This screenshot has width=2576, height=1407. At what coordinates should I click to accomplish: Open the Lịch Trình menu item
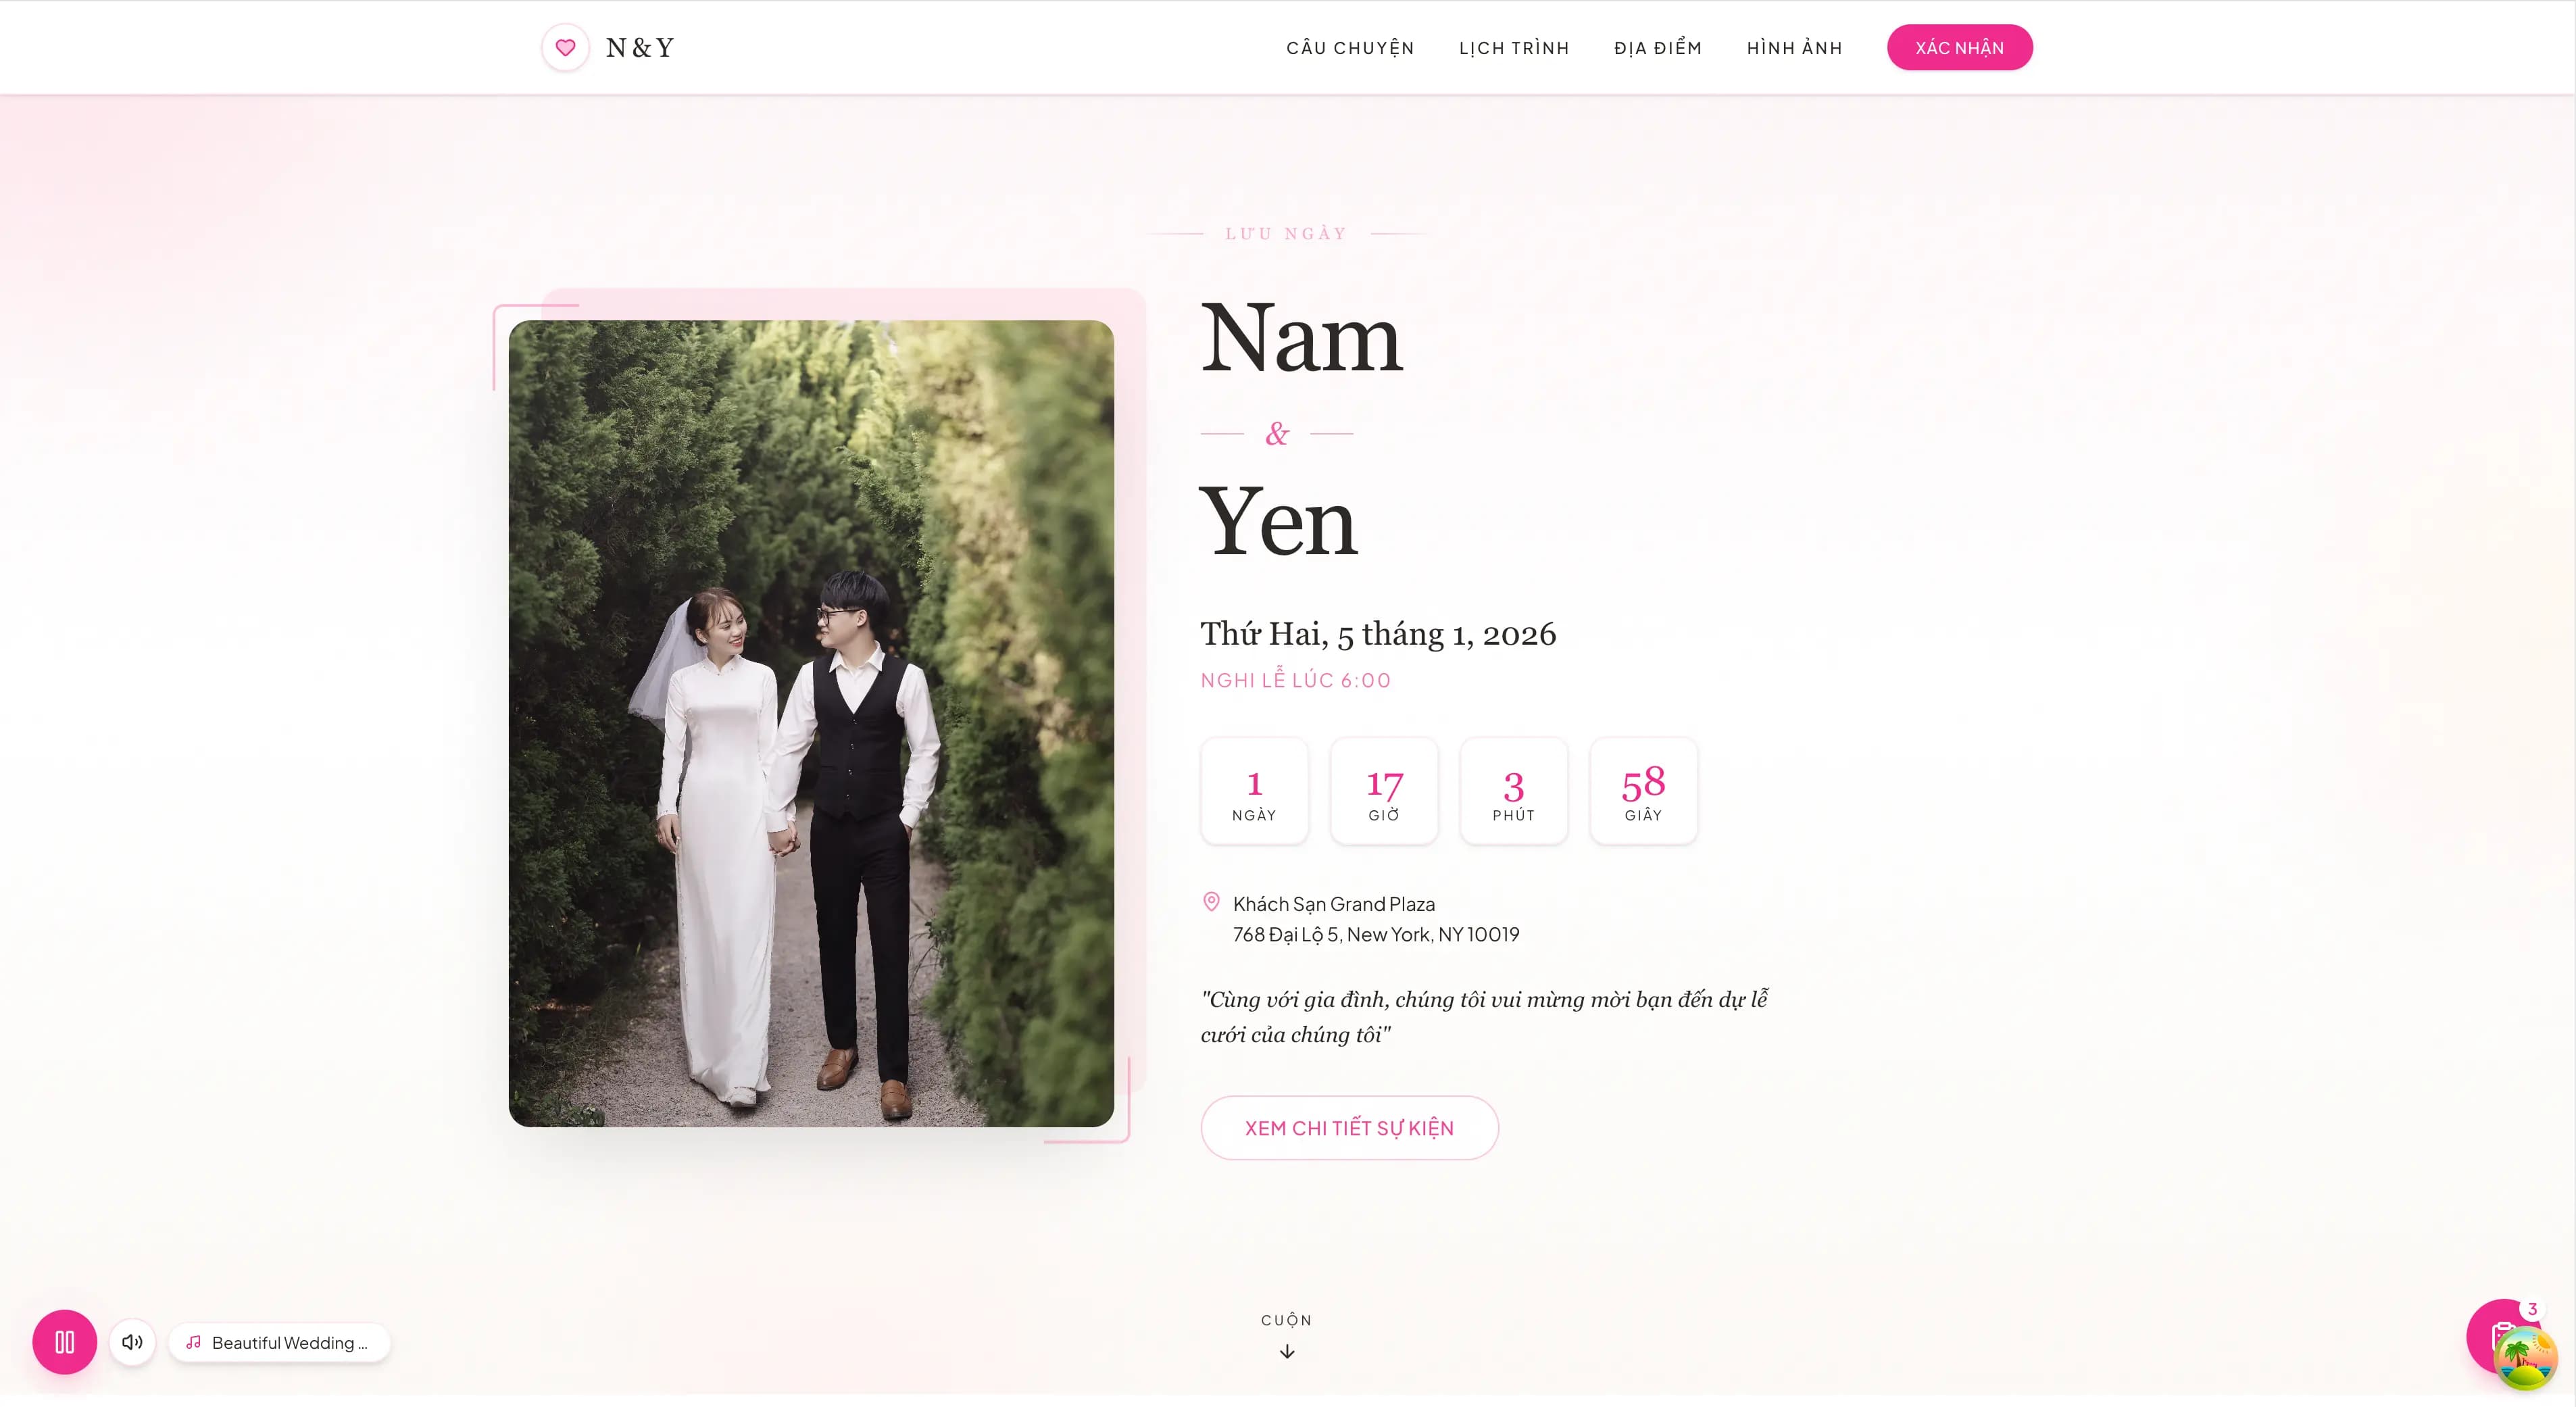pyautogui.click(x=1514, y=48)
